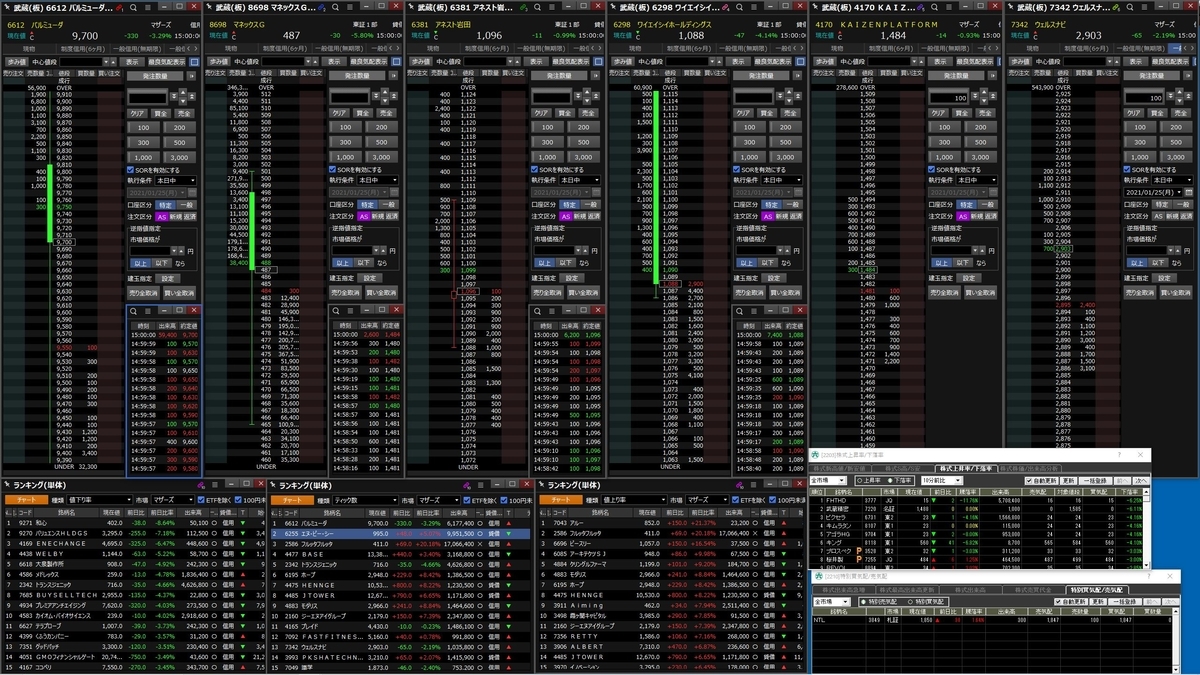Click 売り全取消 in 6612 バルミューダ board

[143, 293]
